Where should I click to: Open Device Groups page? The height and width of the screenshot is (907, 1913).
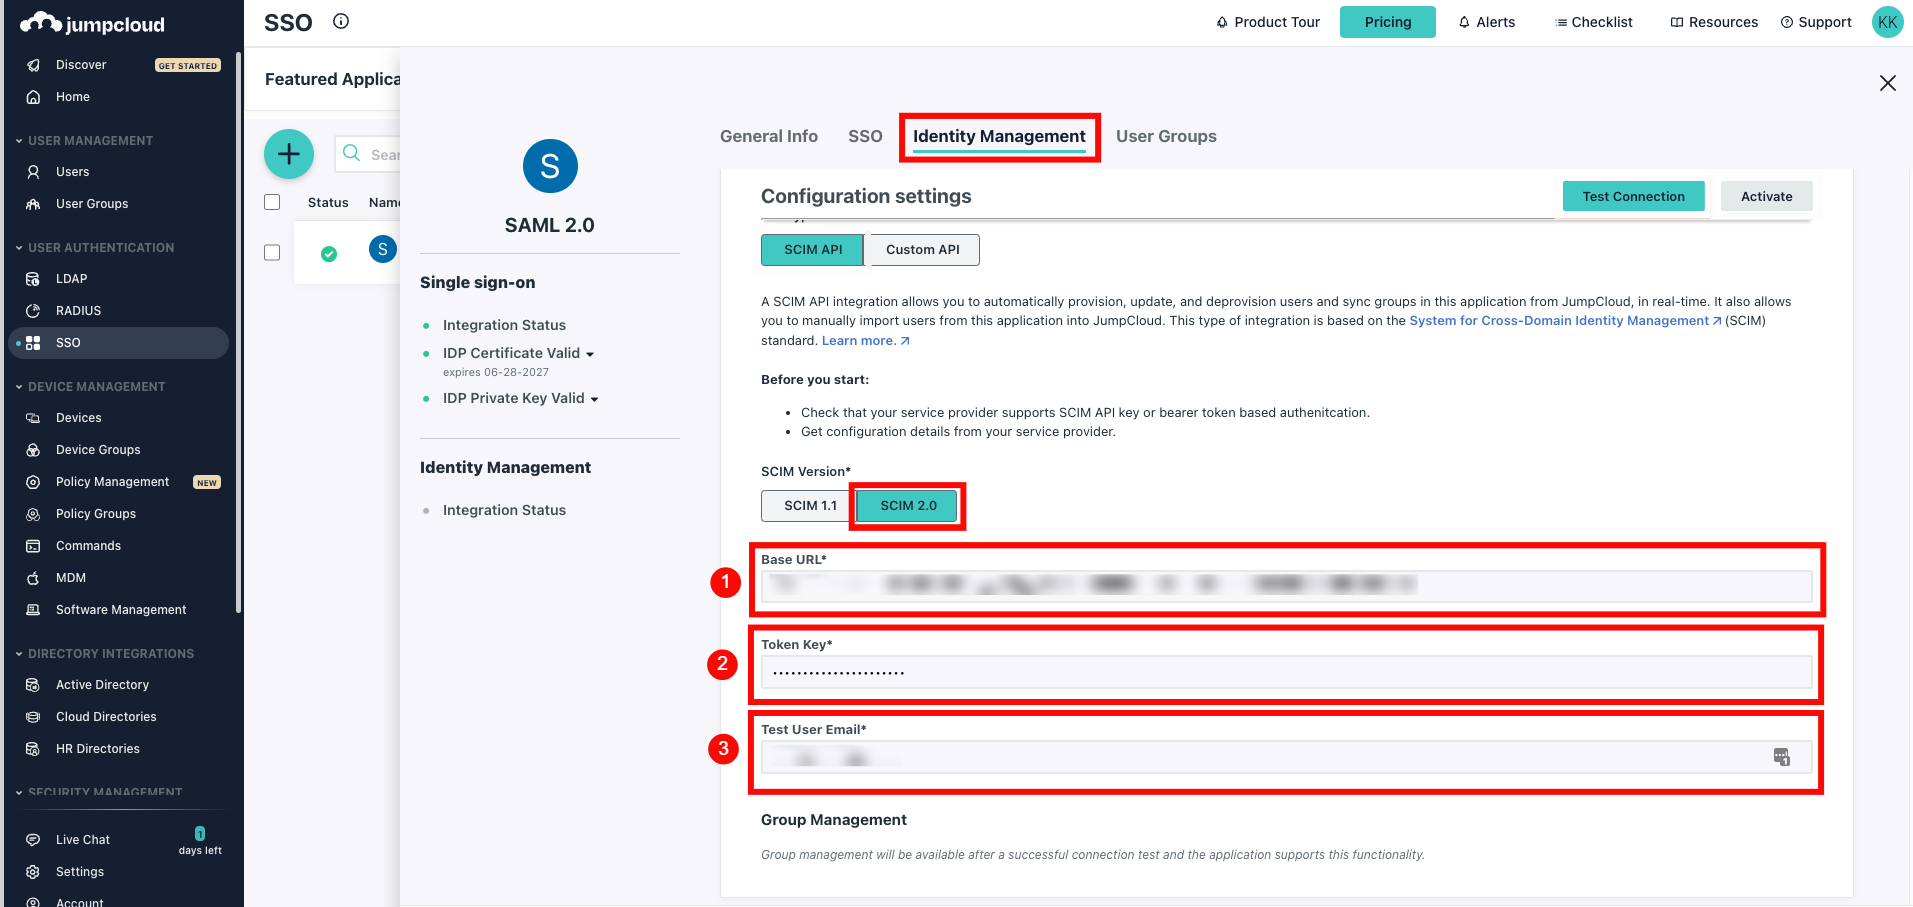tap(98, 450)
